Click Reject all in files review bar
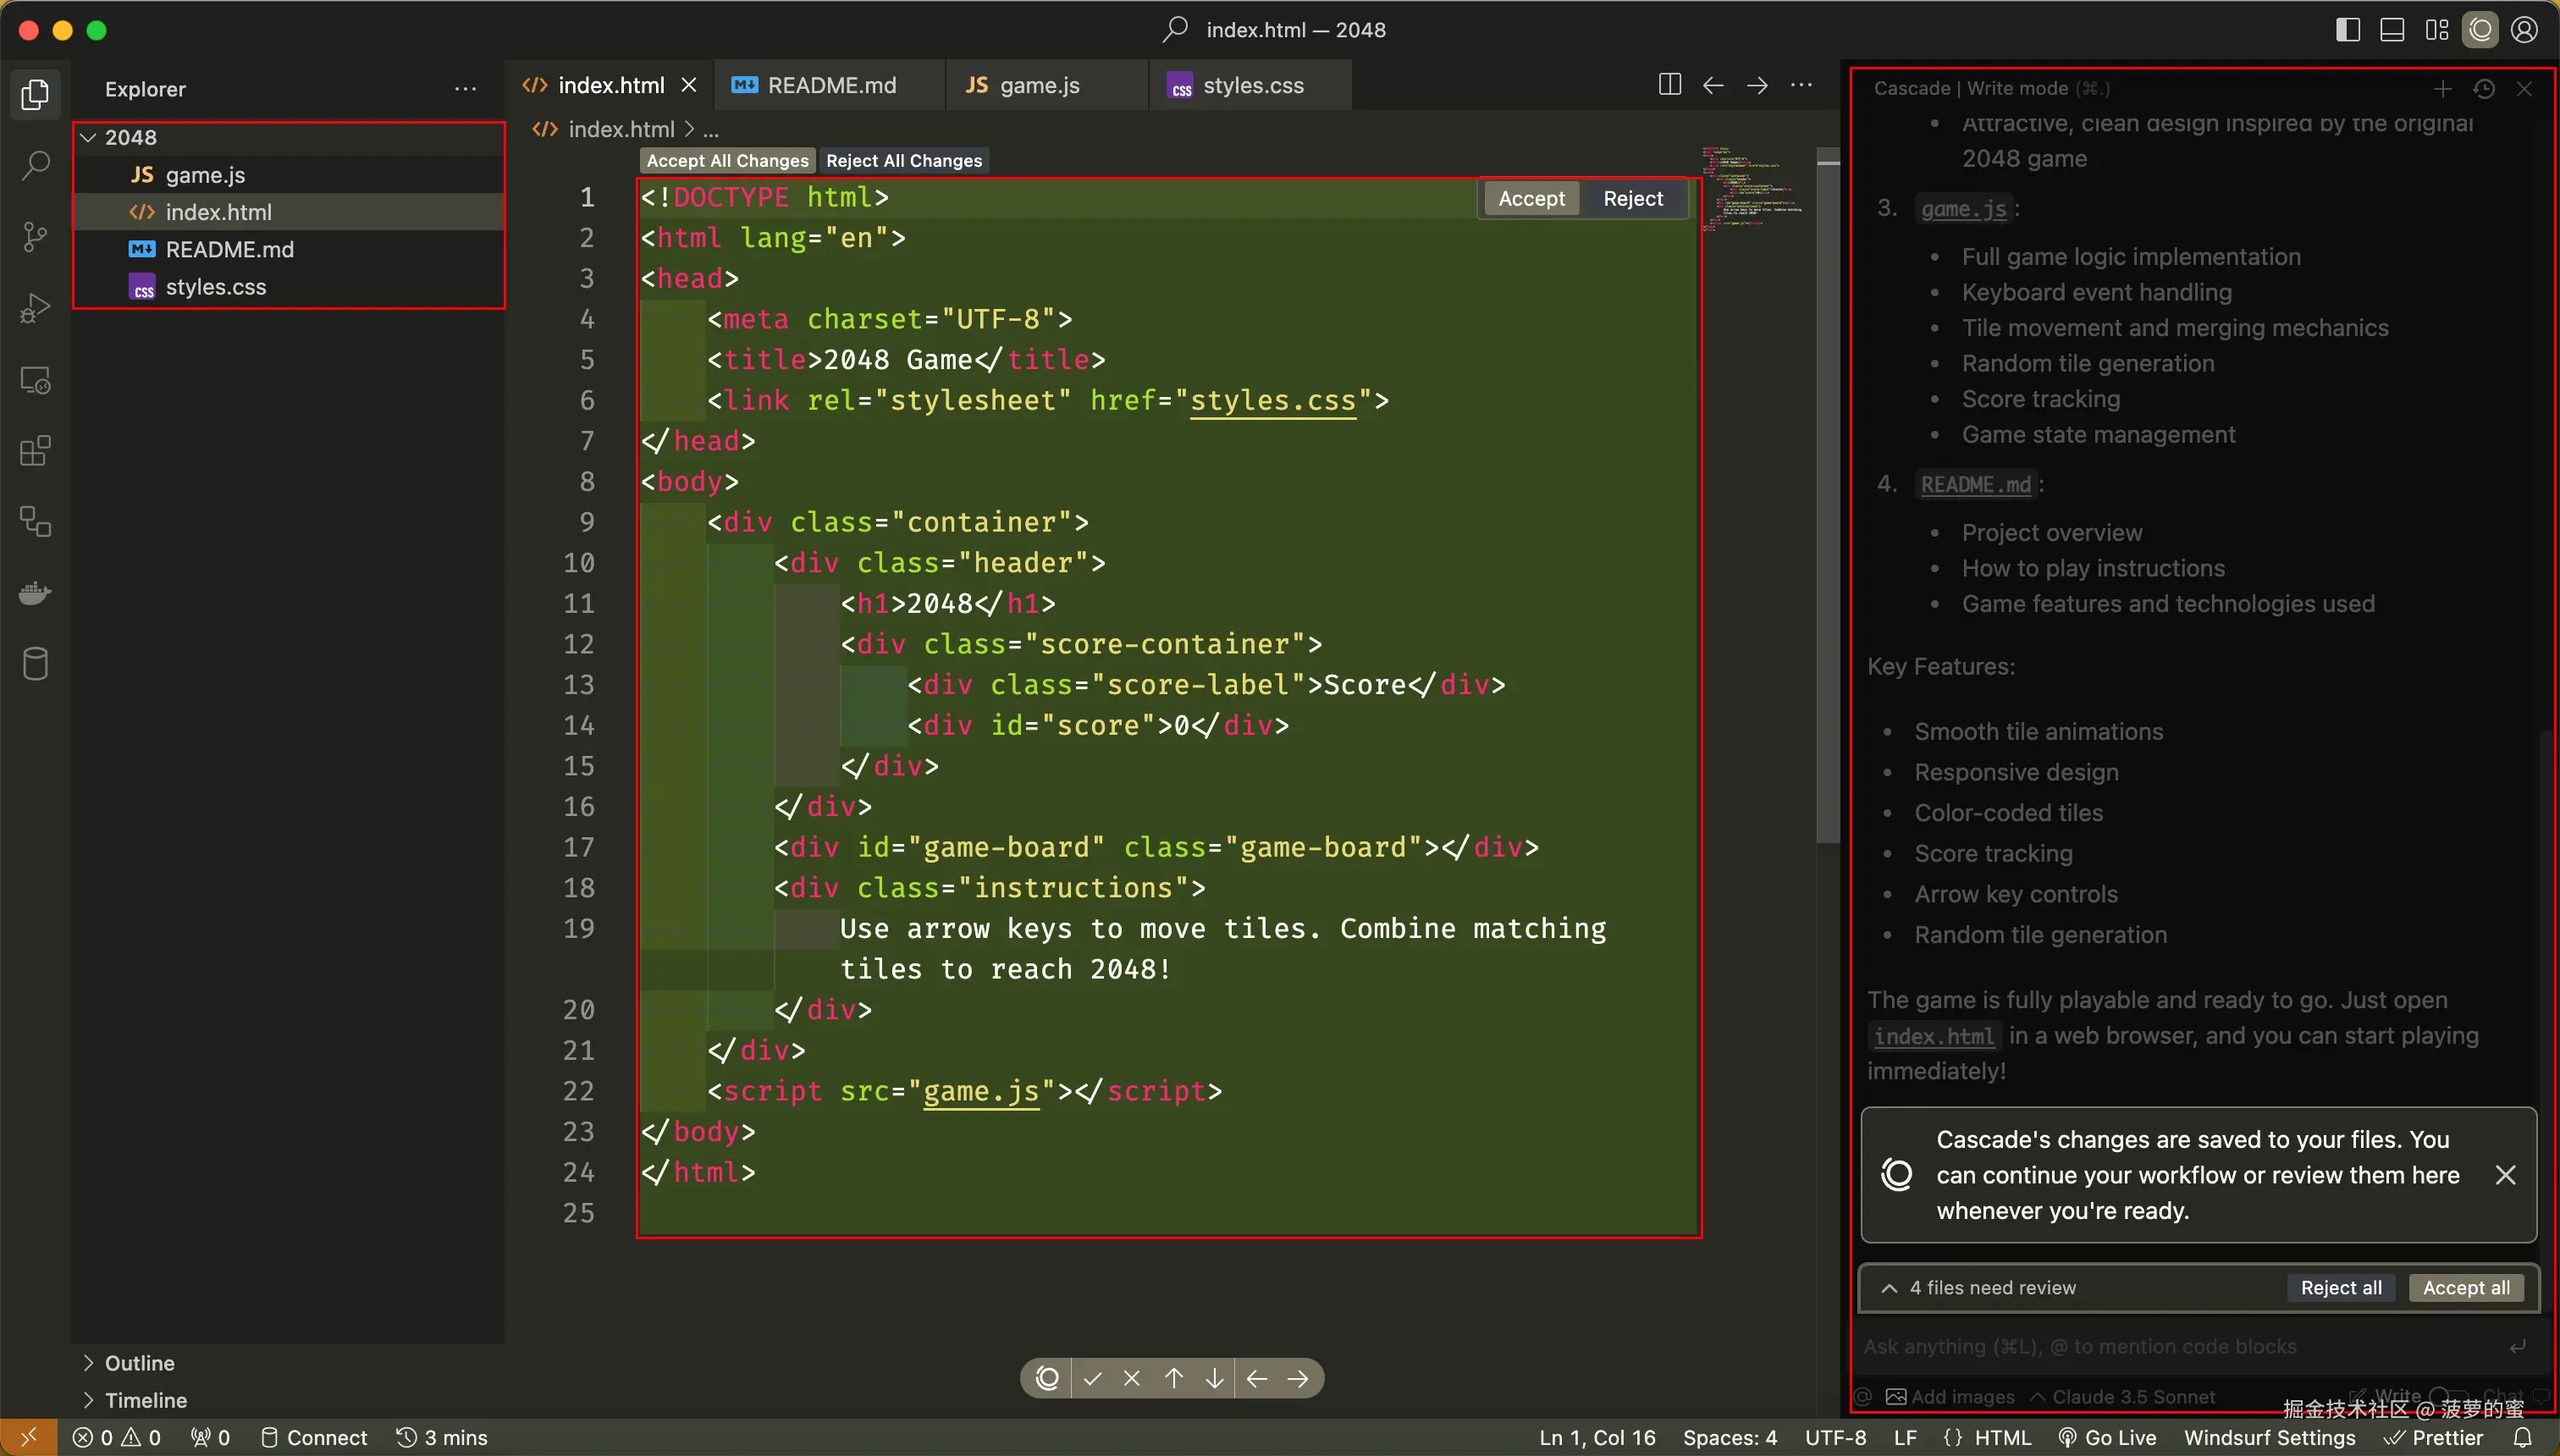The width and height of the screenshot is (2560, 1456). coord(2340,1288)
